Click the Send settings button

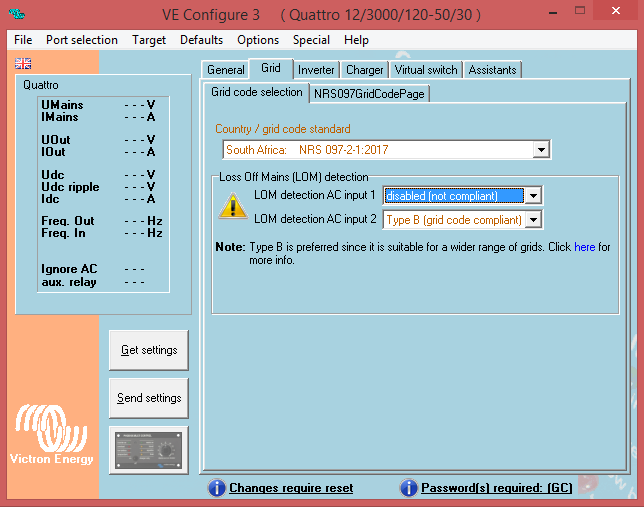pos(149,398)
